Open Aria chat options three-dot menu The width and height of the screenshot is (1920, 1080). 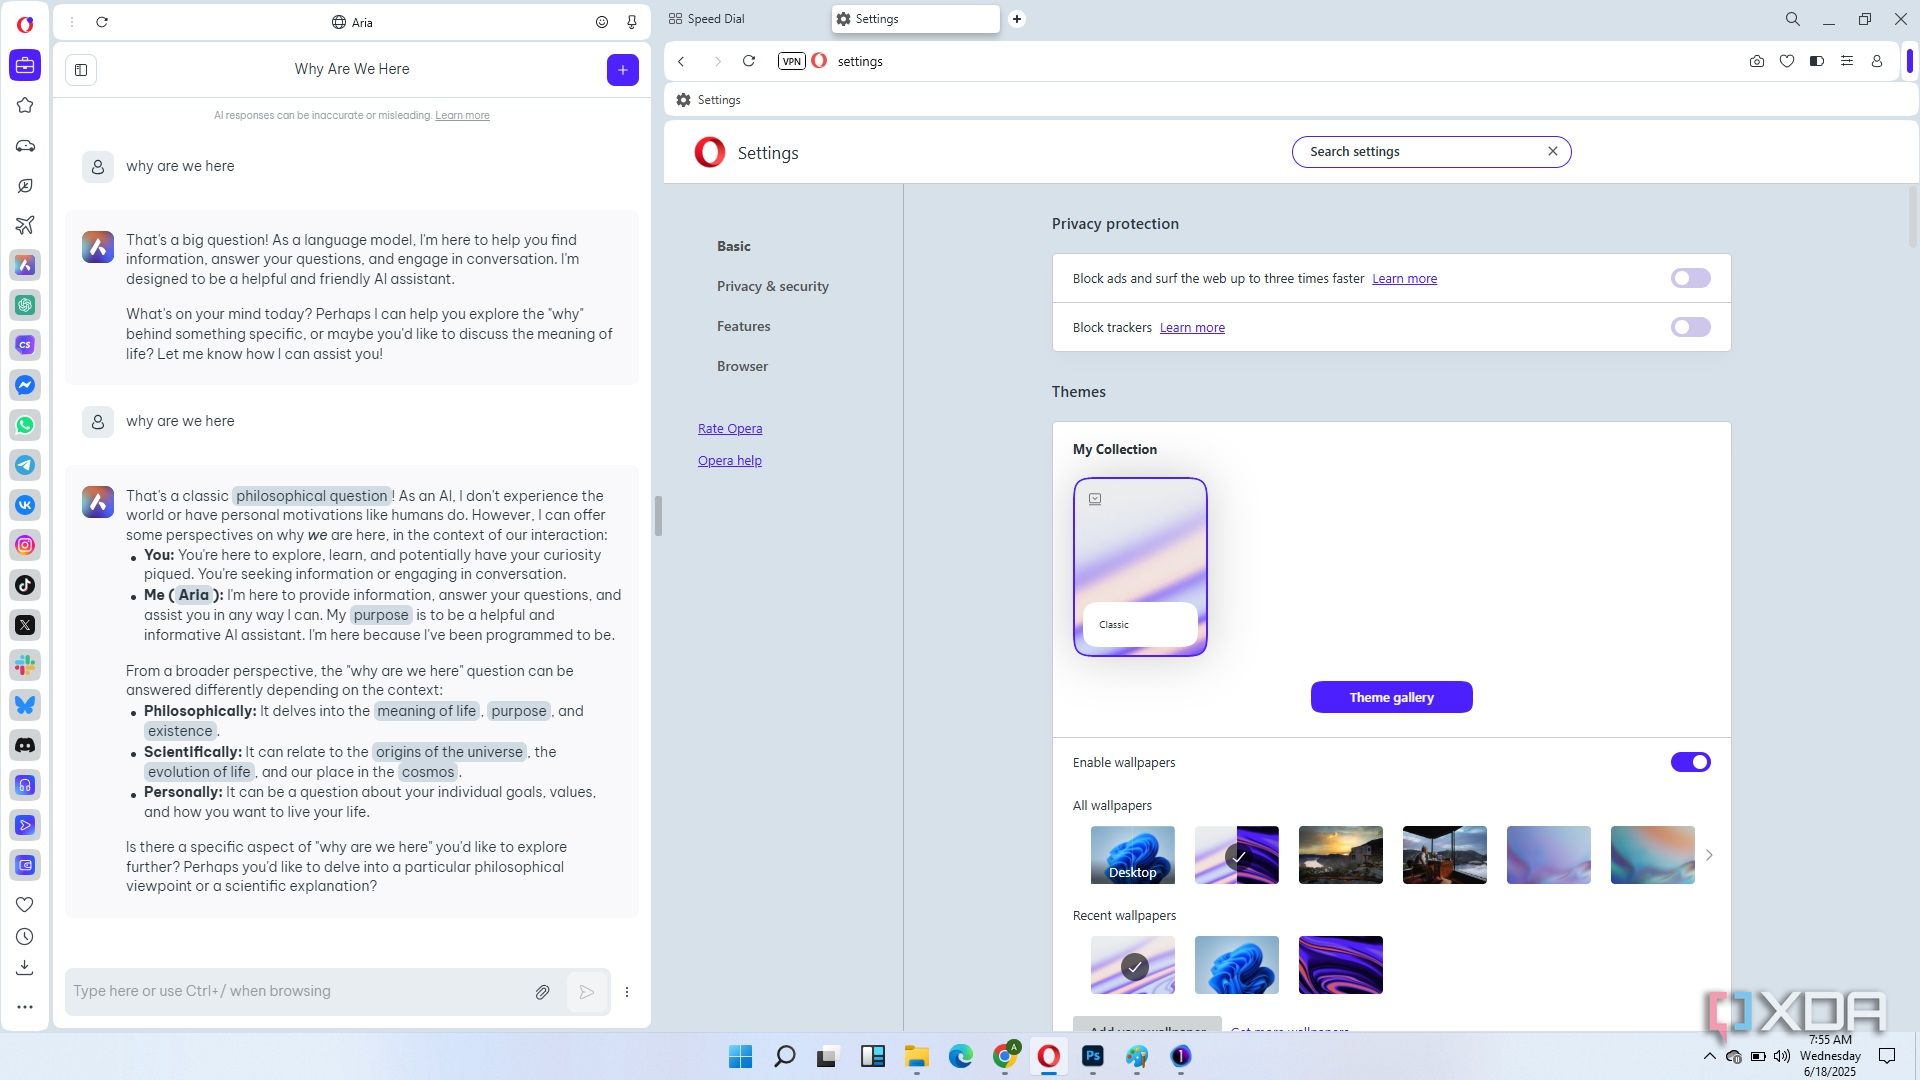[627, 992]
